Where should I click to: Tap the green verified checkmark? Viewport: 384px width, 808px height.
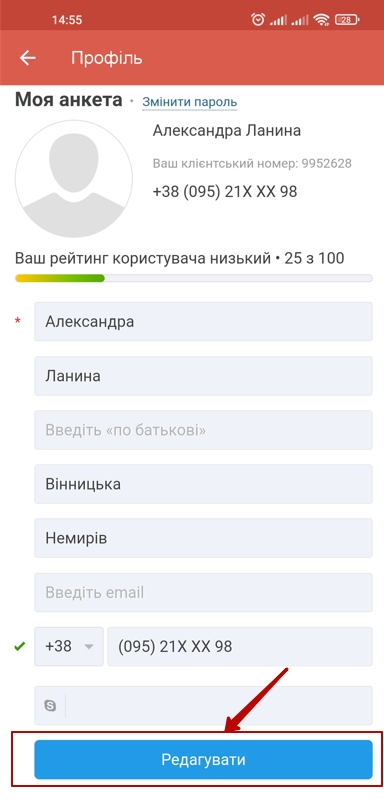click(20, 646)
